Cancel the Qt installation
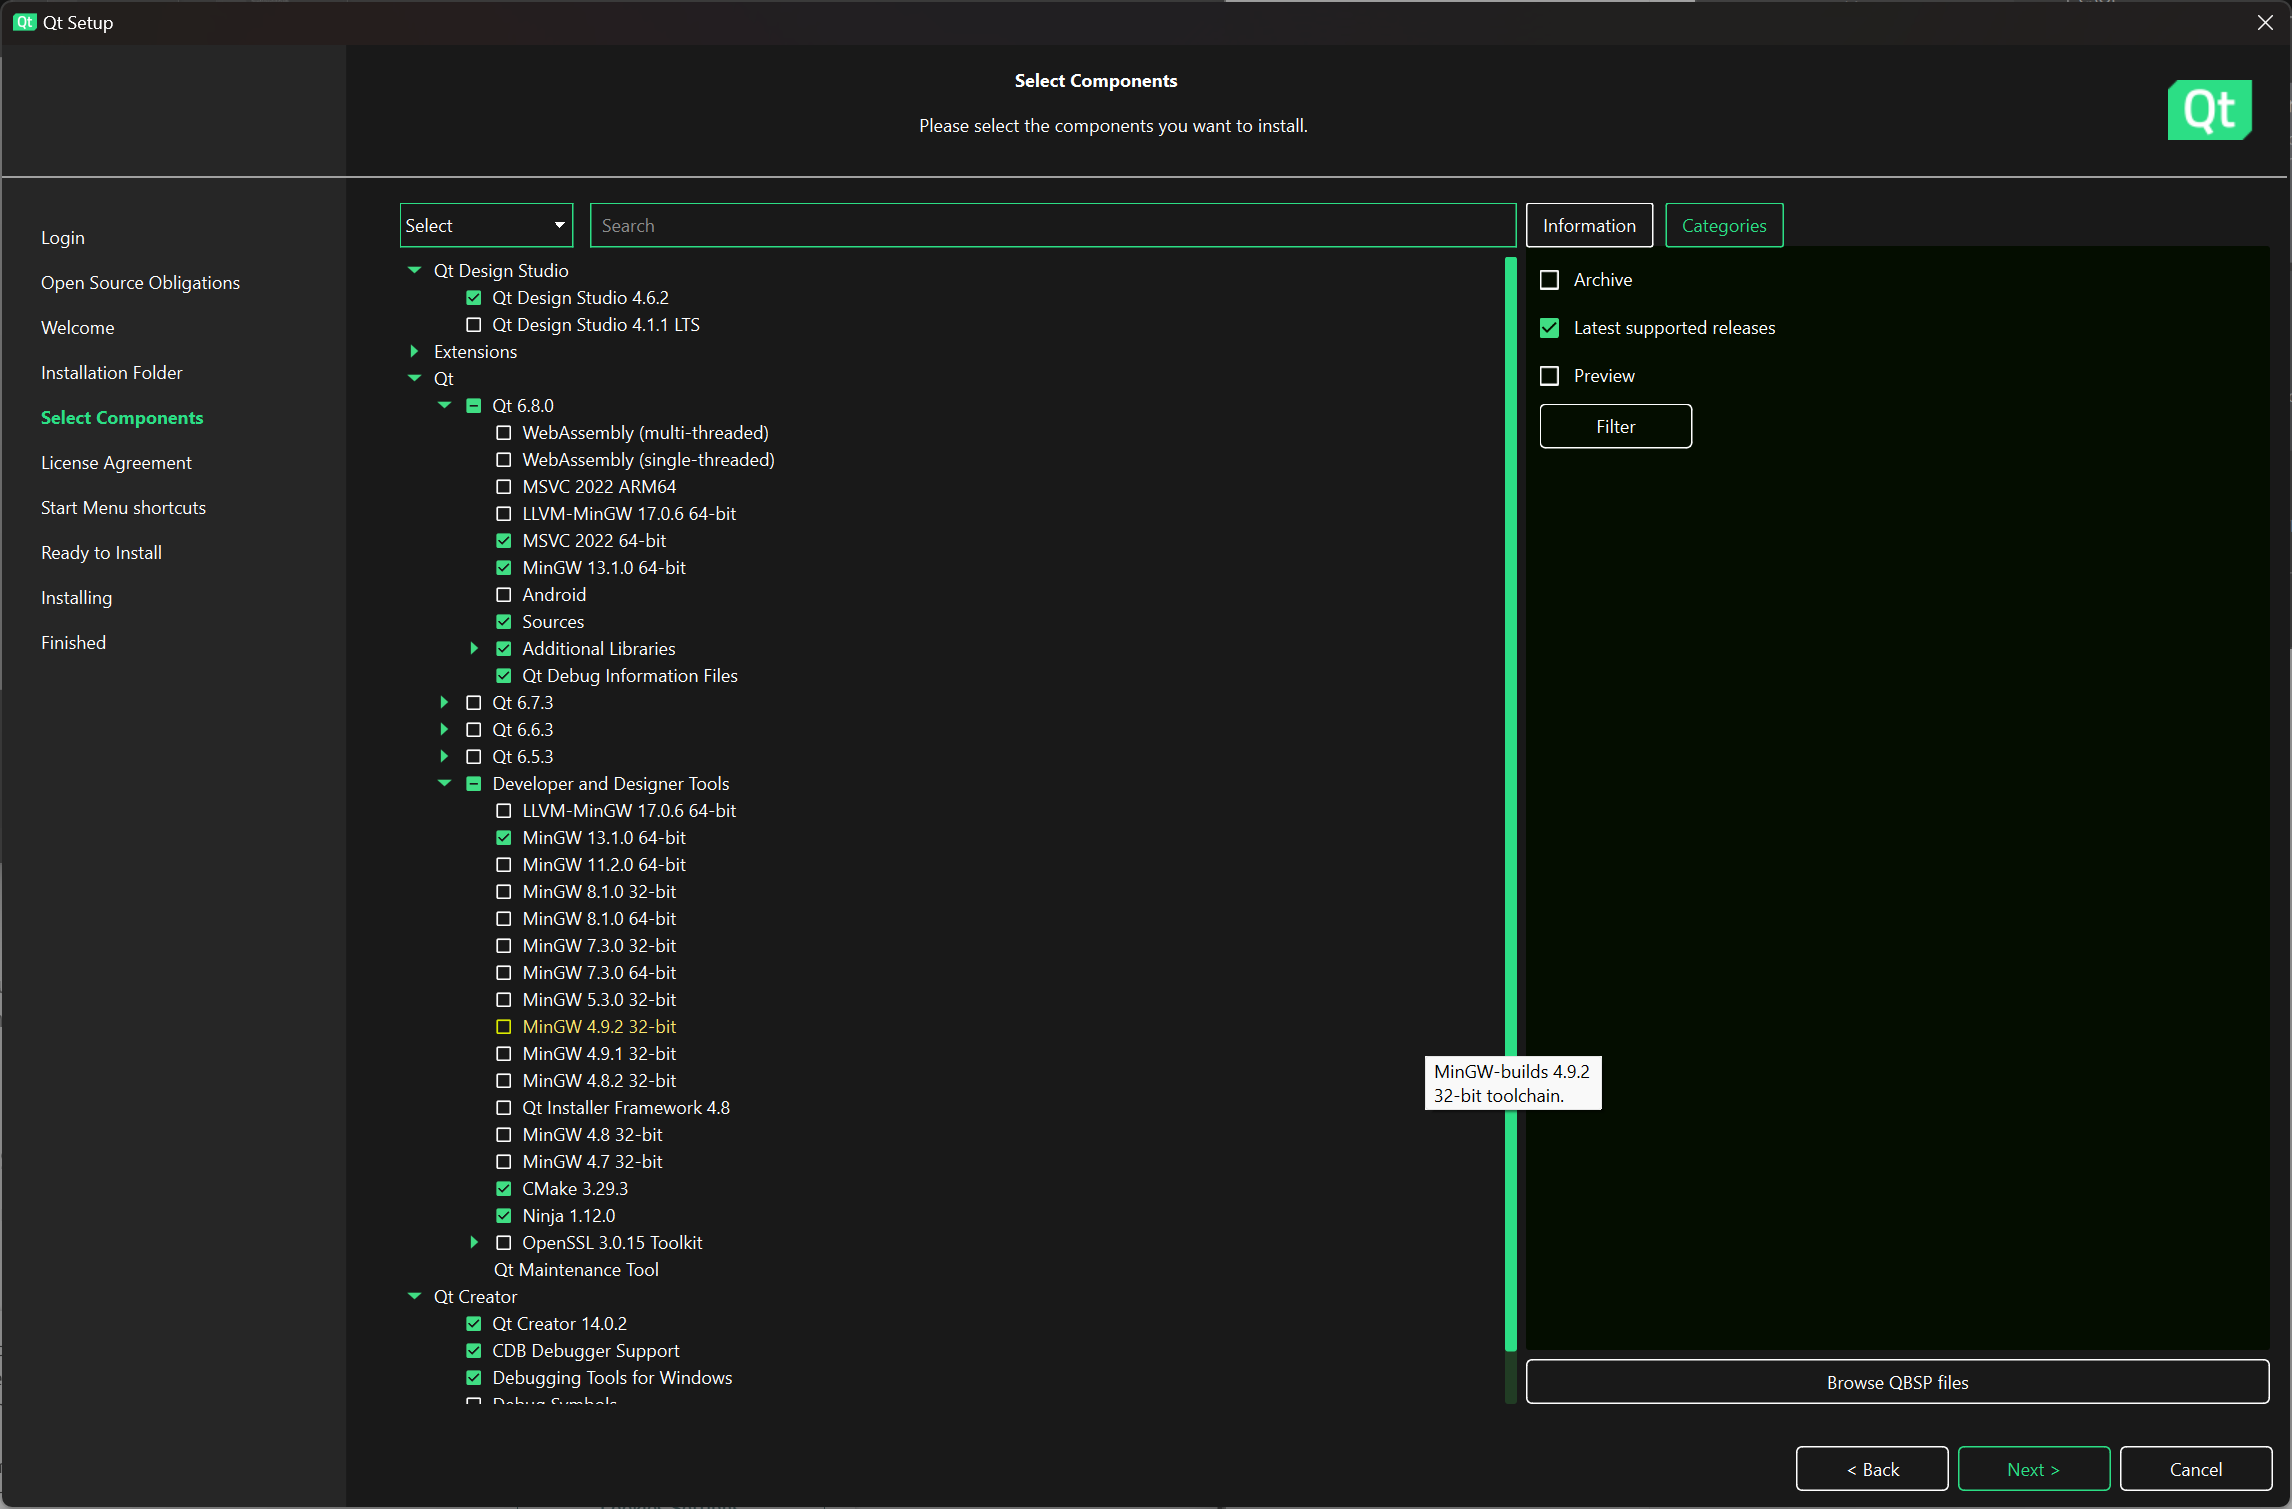 (2196, 1470)
